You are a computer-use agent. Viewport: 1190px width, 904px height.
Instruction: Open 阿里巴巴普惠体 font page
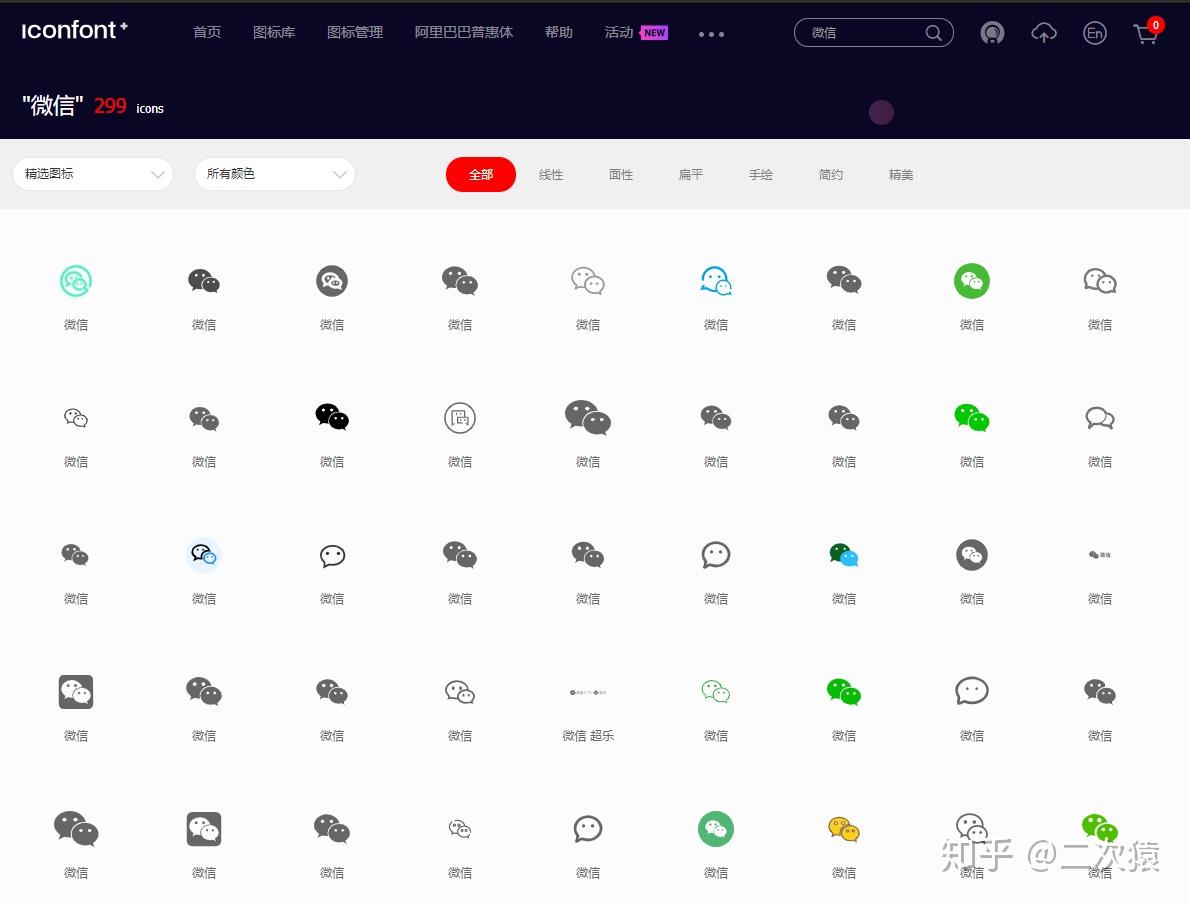(464, 32)
